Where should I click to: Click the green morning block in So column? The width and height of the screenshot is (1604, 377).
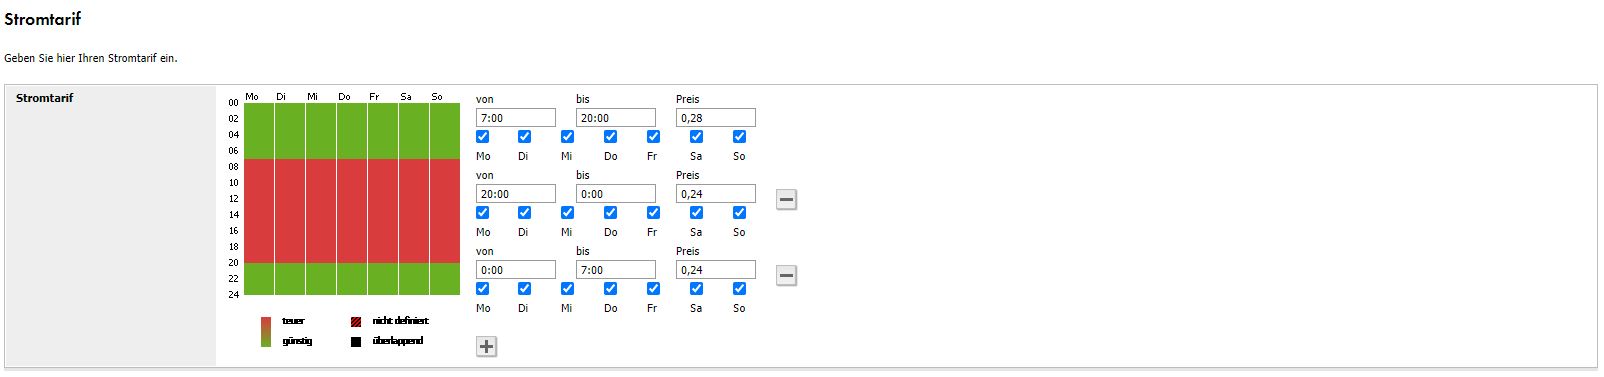pyautogui.click(x=444, y=131)
